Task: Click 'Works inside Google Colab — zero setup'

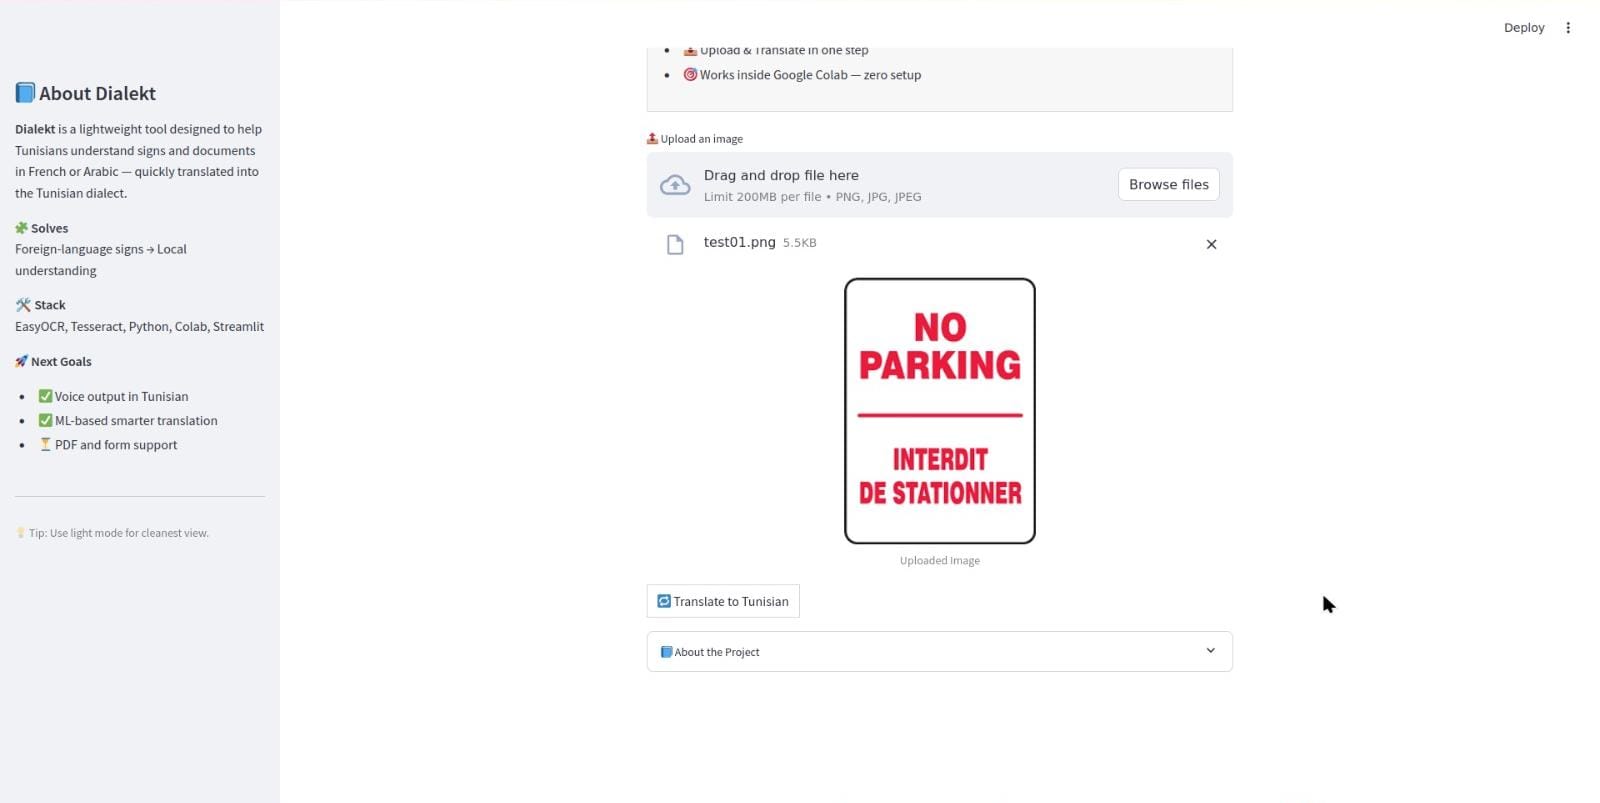Action: click(810, 75)
